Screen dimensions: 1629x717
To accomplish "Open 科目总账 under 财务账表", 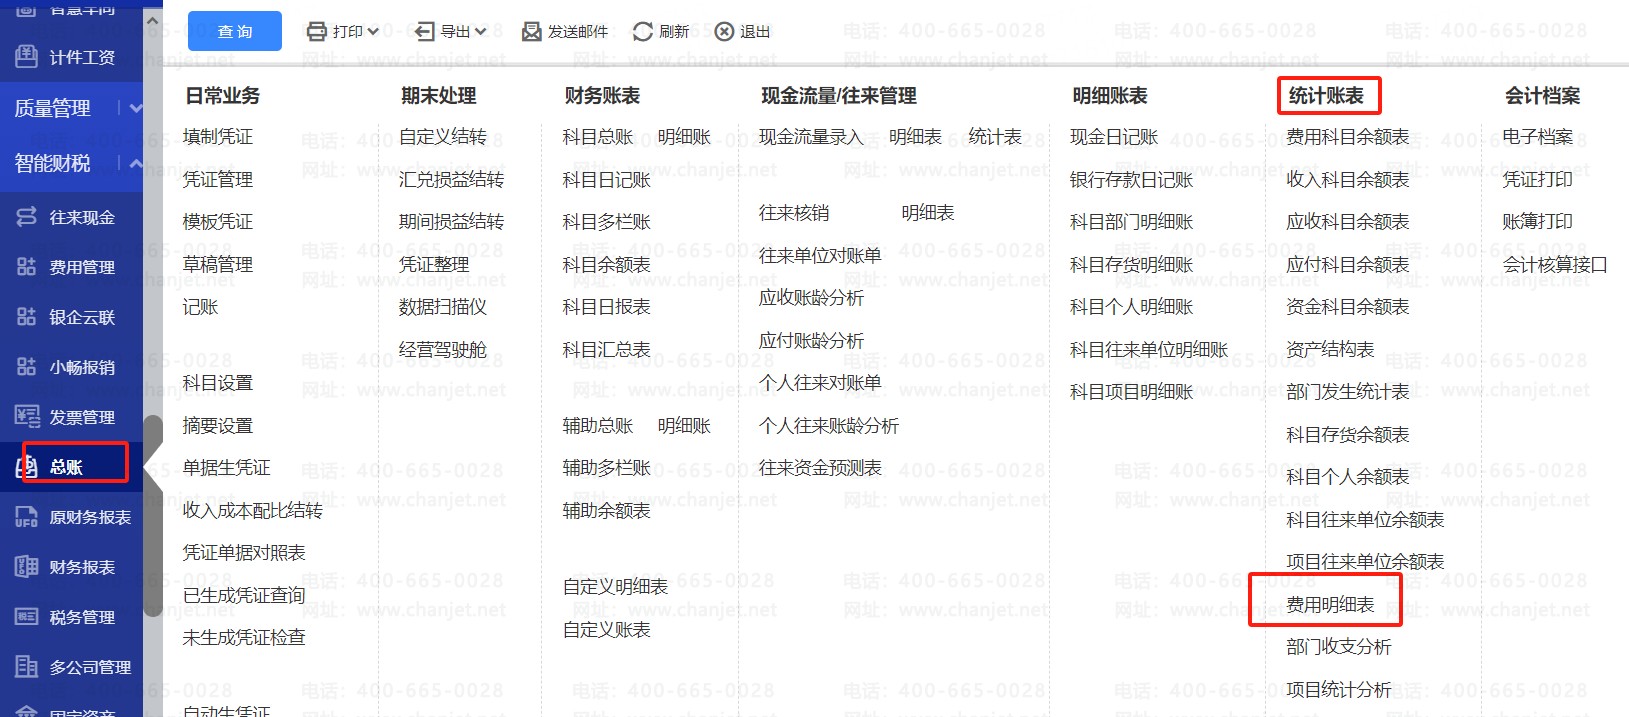I will click(598, 137).
